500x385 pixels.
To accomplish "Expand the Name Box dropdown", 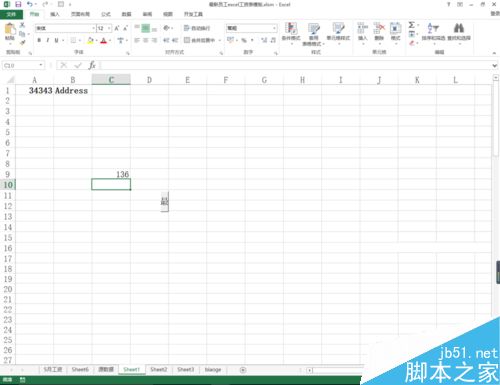I will pos(41,65).
